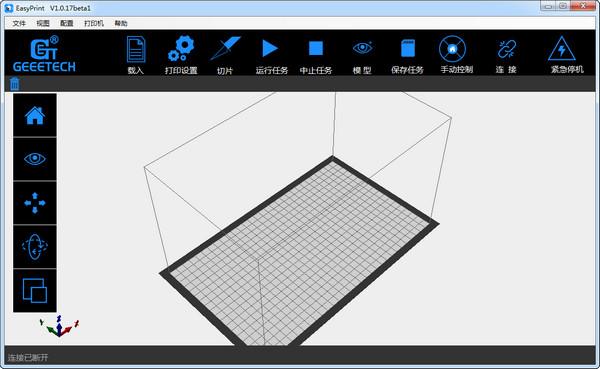Open 手动控制 manual control
The width and height of the screenshot is (600, 369).
point(452,49)
